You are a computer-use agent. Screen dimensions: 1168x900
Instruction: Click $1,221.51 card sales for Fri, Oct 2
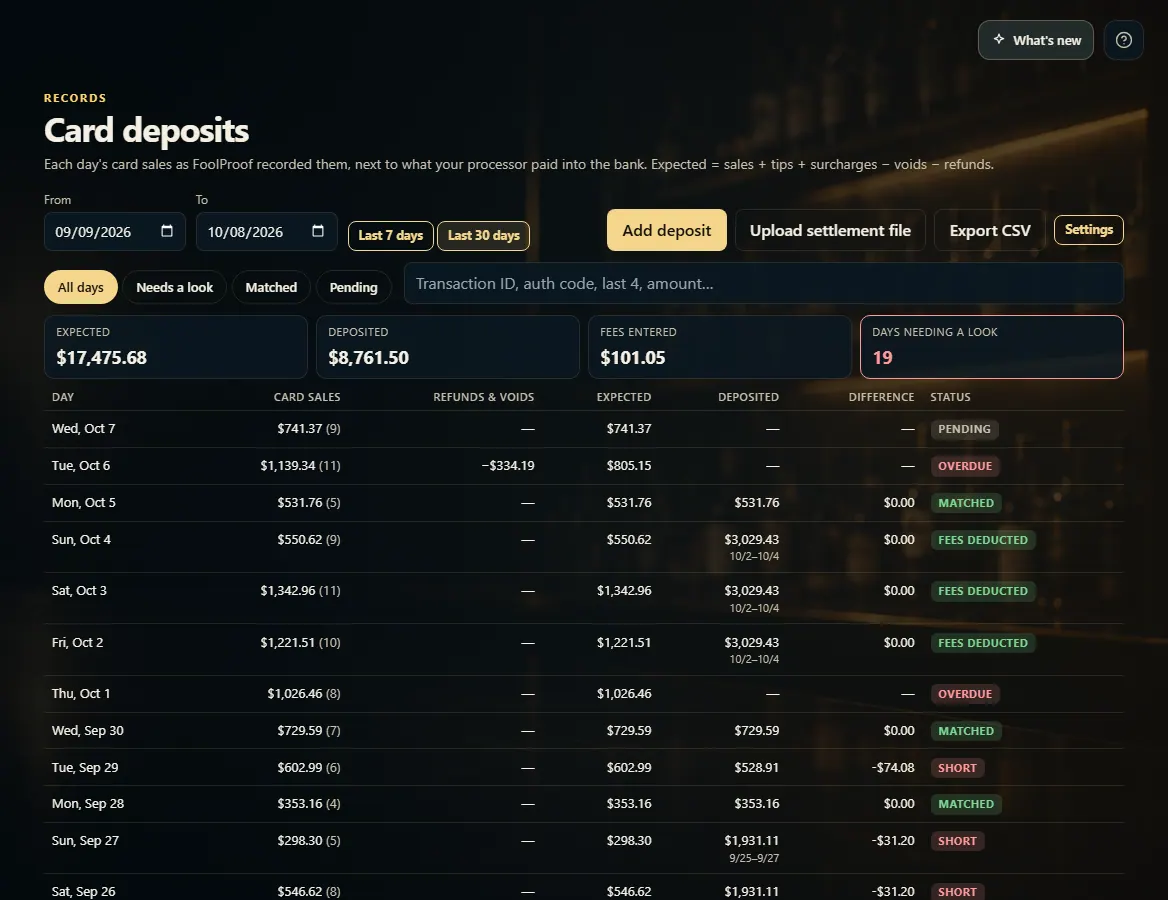pyautogui.click(x=288, y=642)
